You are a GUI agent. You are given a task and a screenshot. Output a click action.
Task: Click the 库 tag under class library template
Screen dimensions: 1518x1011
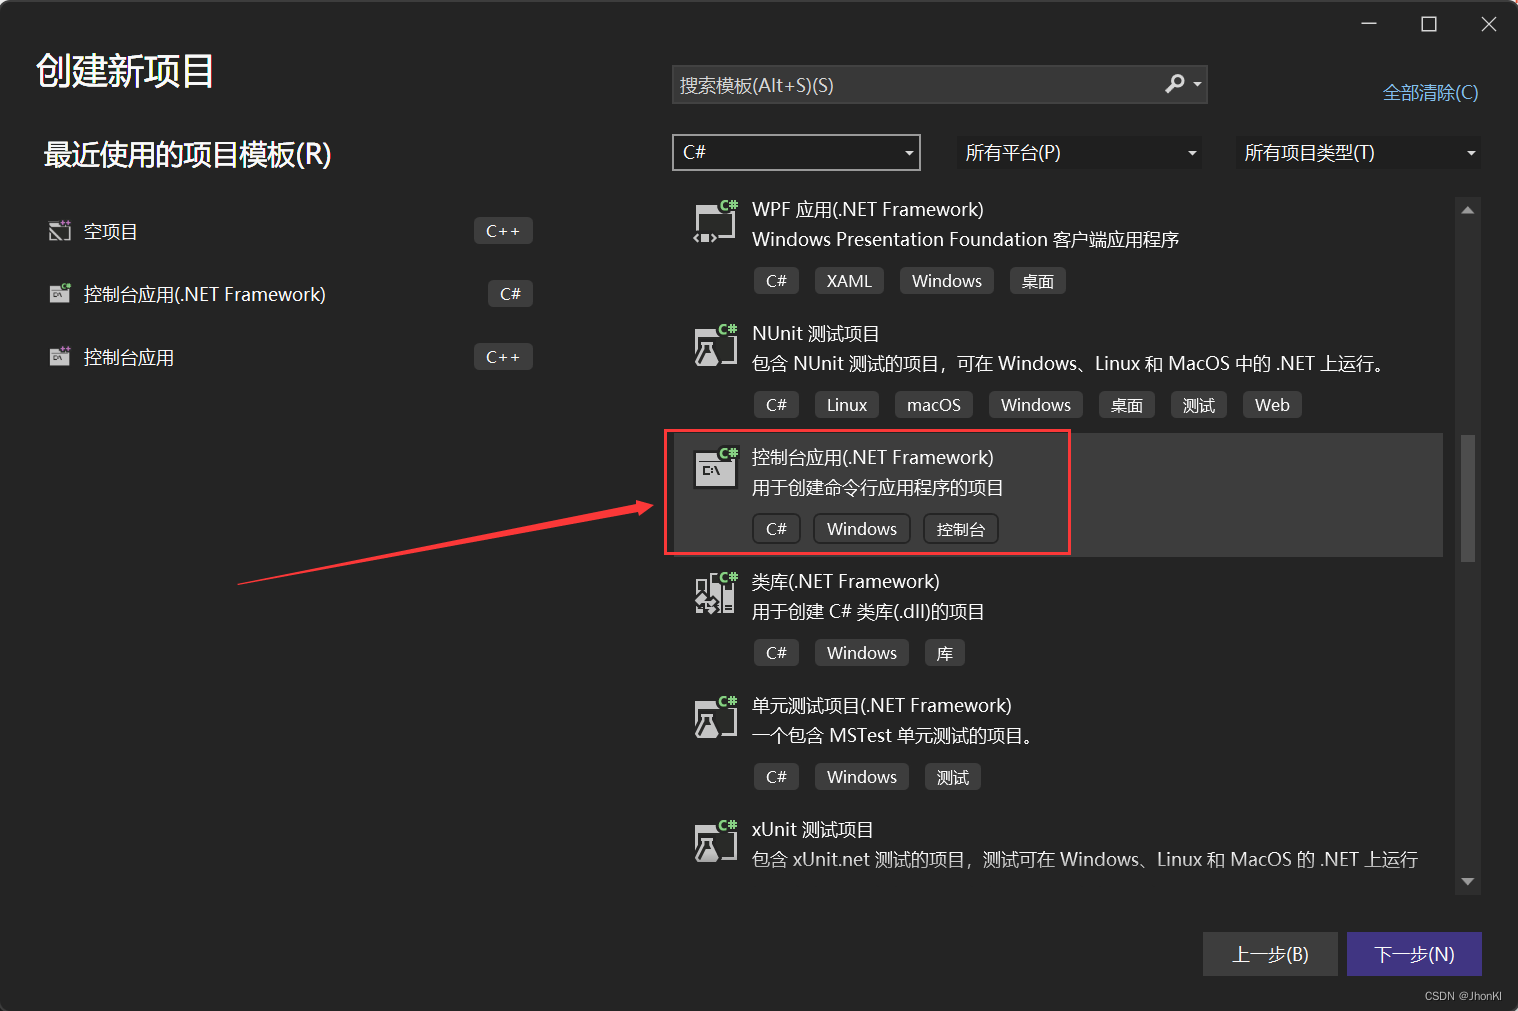point(945,653)
